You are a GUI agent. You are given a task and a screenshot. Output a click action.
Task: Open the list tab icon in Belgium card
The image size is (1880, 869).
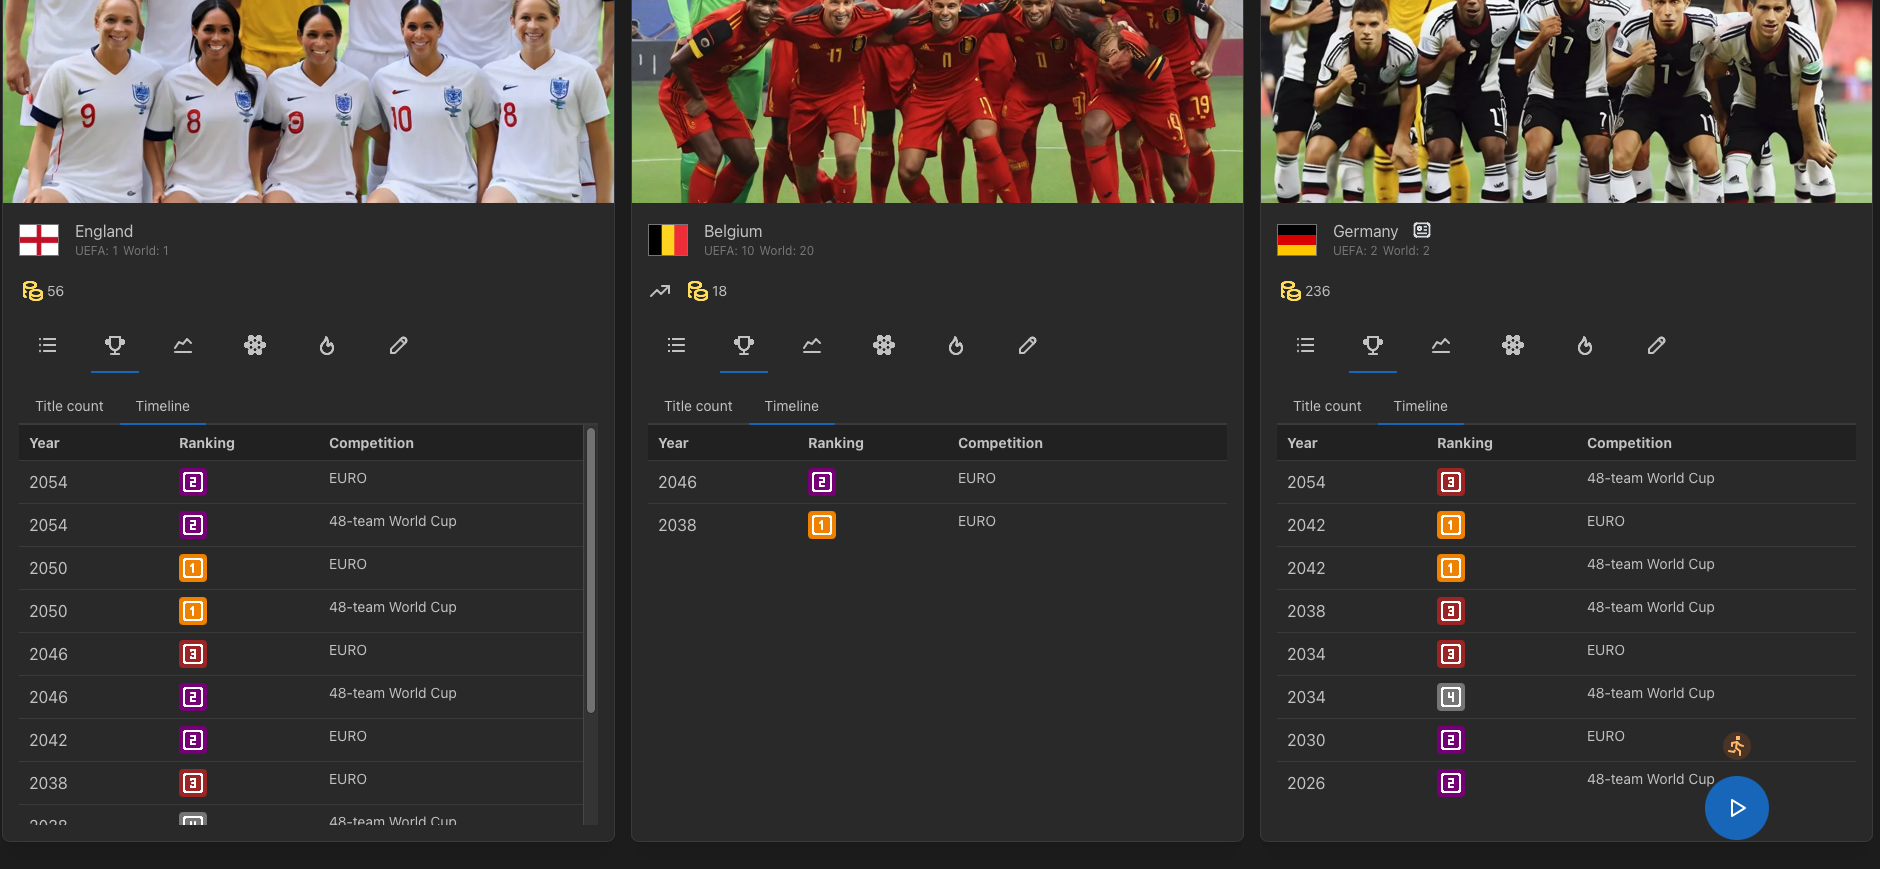pos(676,345)
